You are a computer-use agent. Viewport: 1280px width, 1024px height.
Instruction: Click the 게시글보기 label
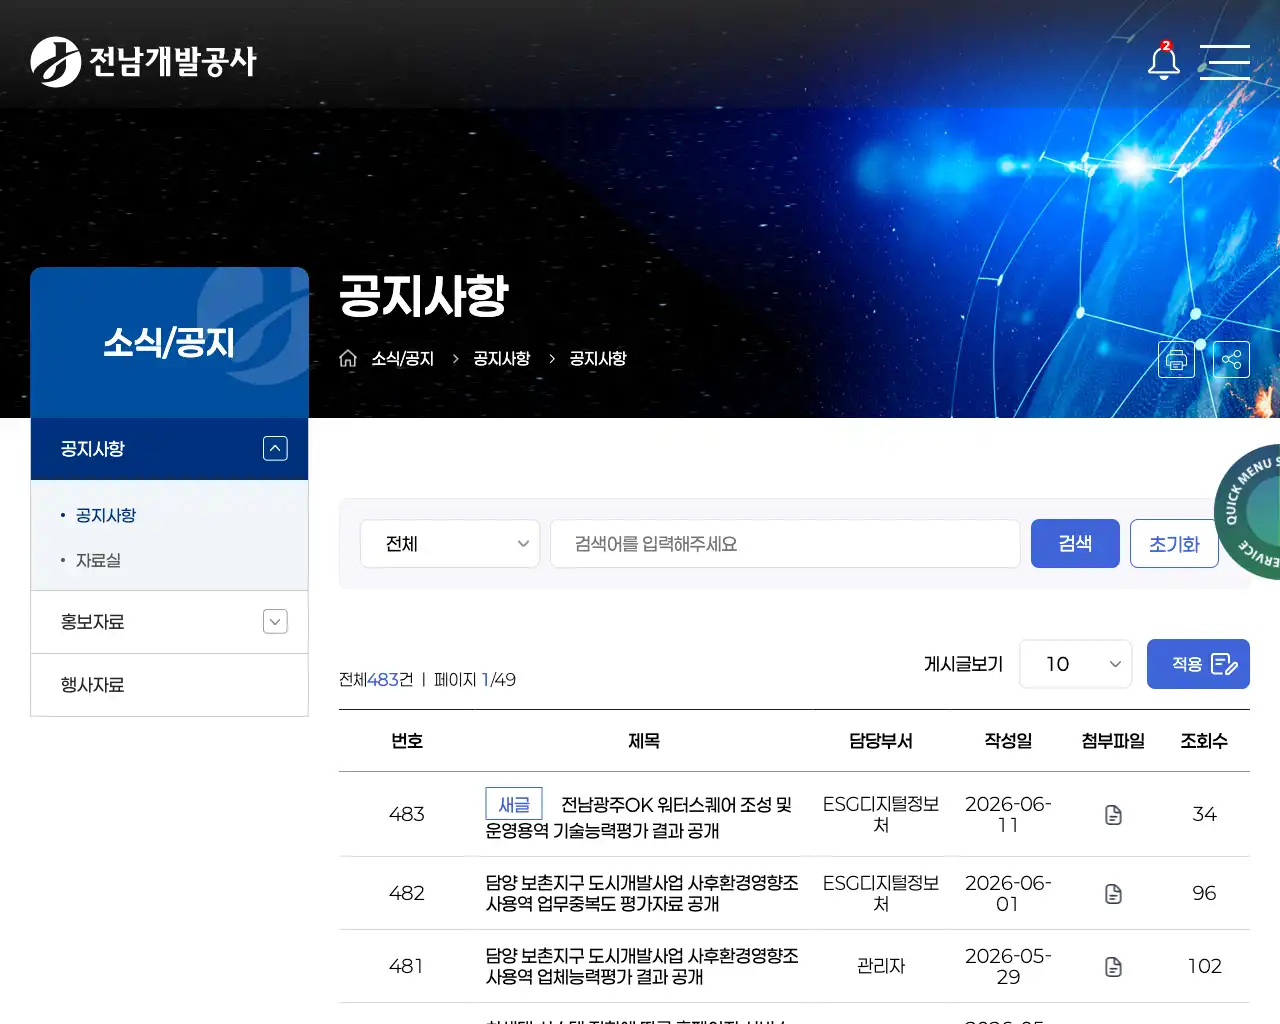(x=963, y=664)
